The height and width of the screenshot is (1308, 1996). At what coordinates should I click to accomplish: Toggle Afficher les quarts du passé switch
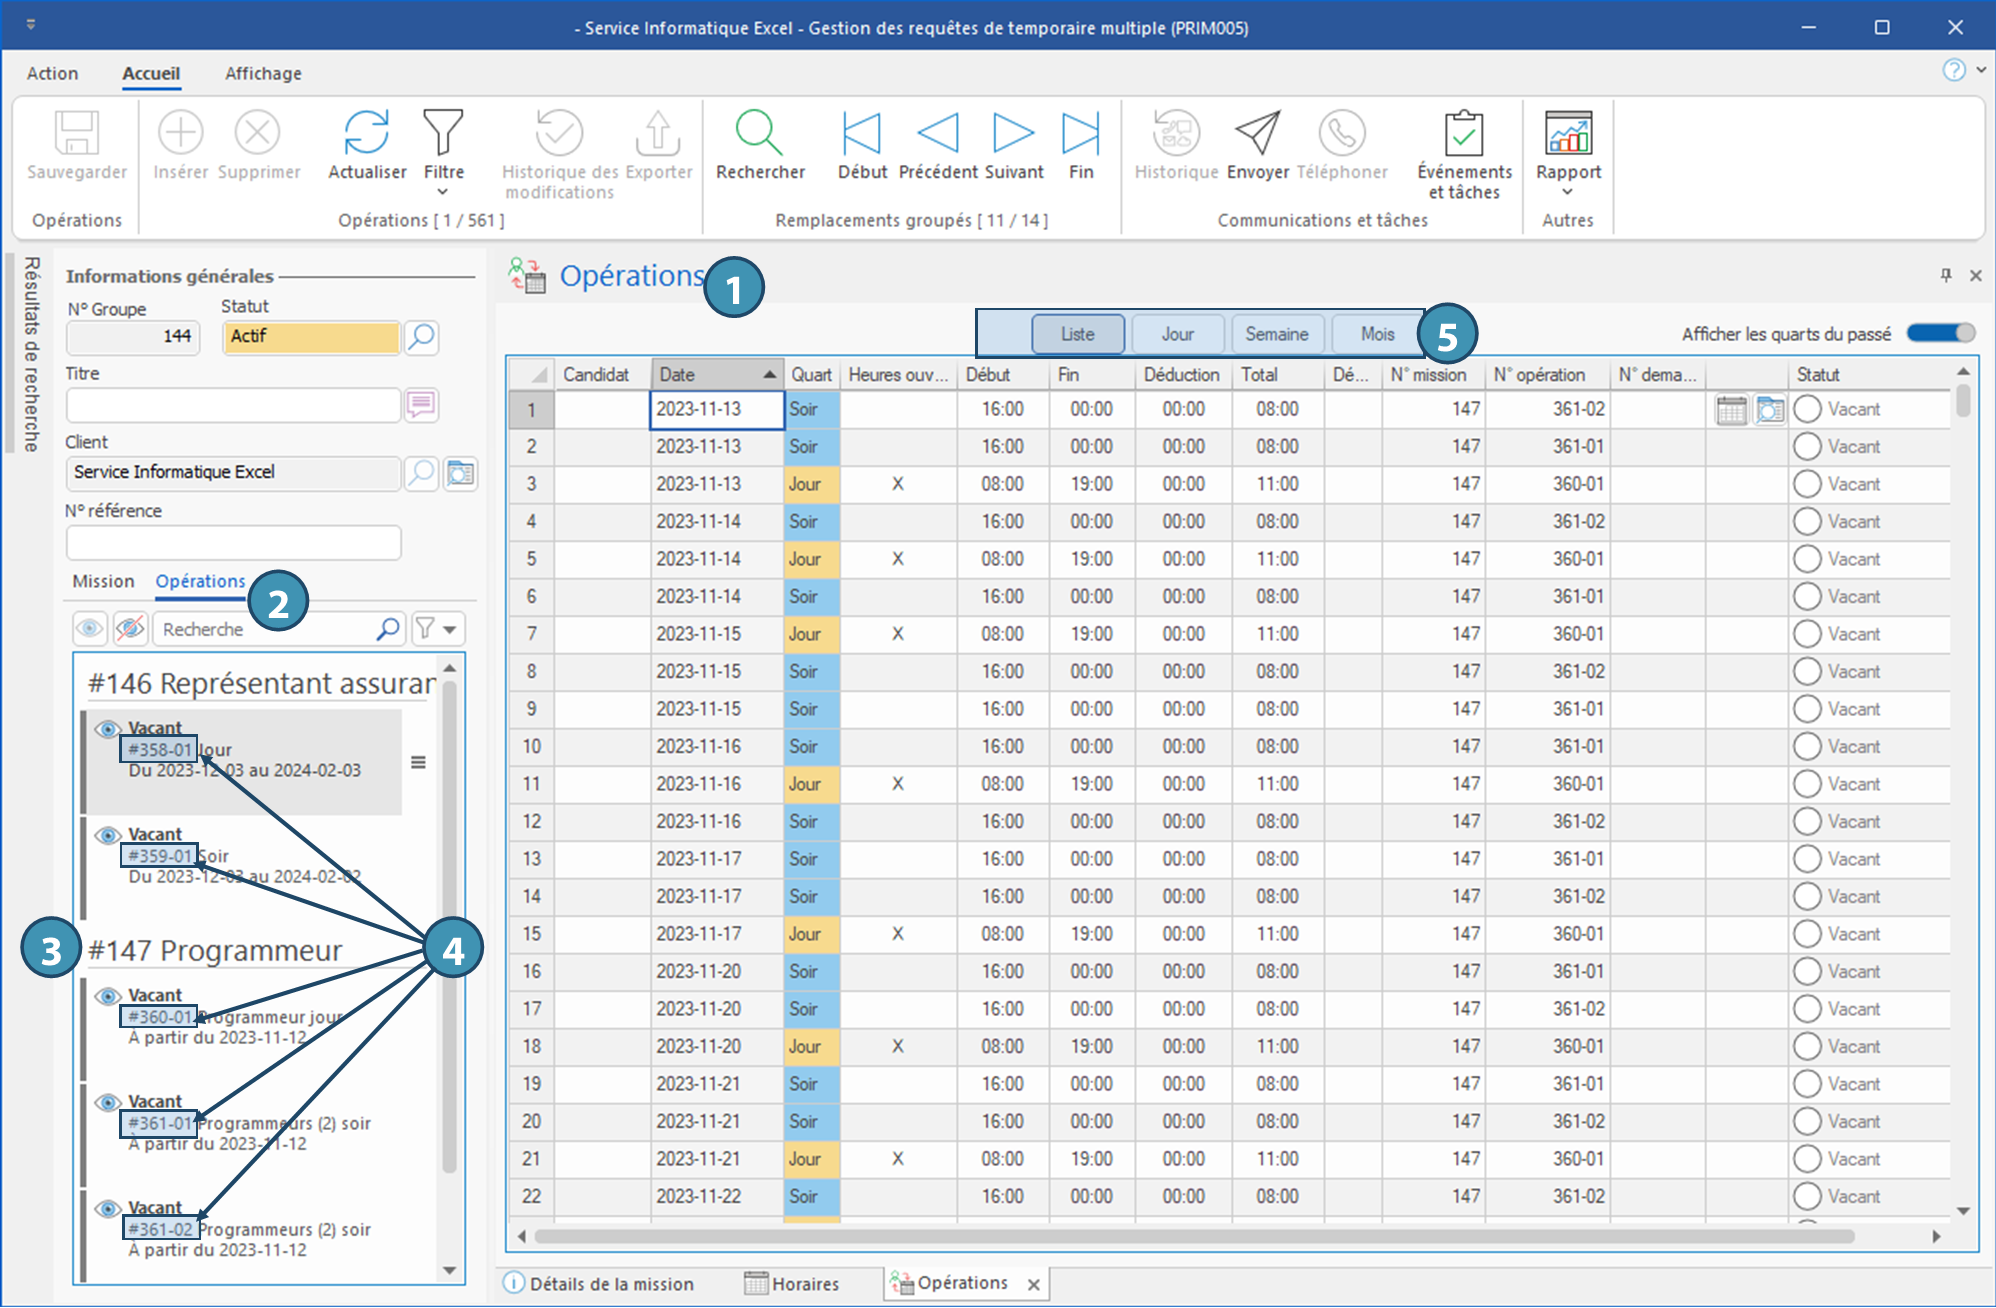coord(1939,333)
